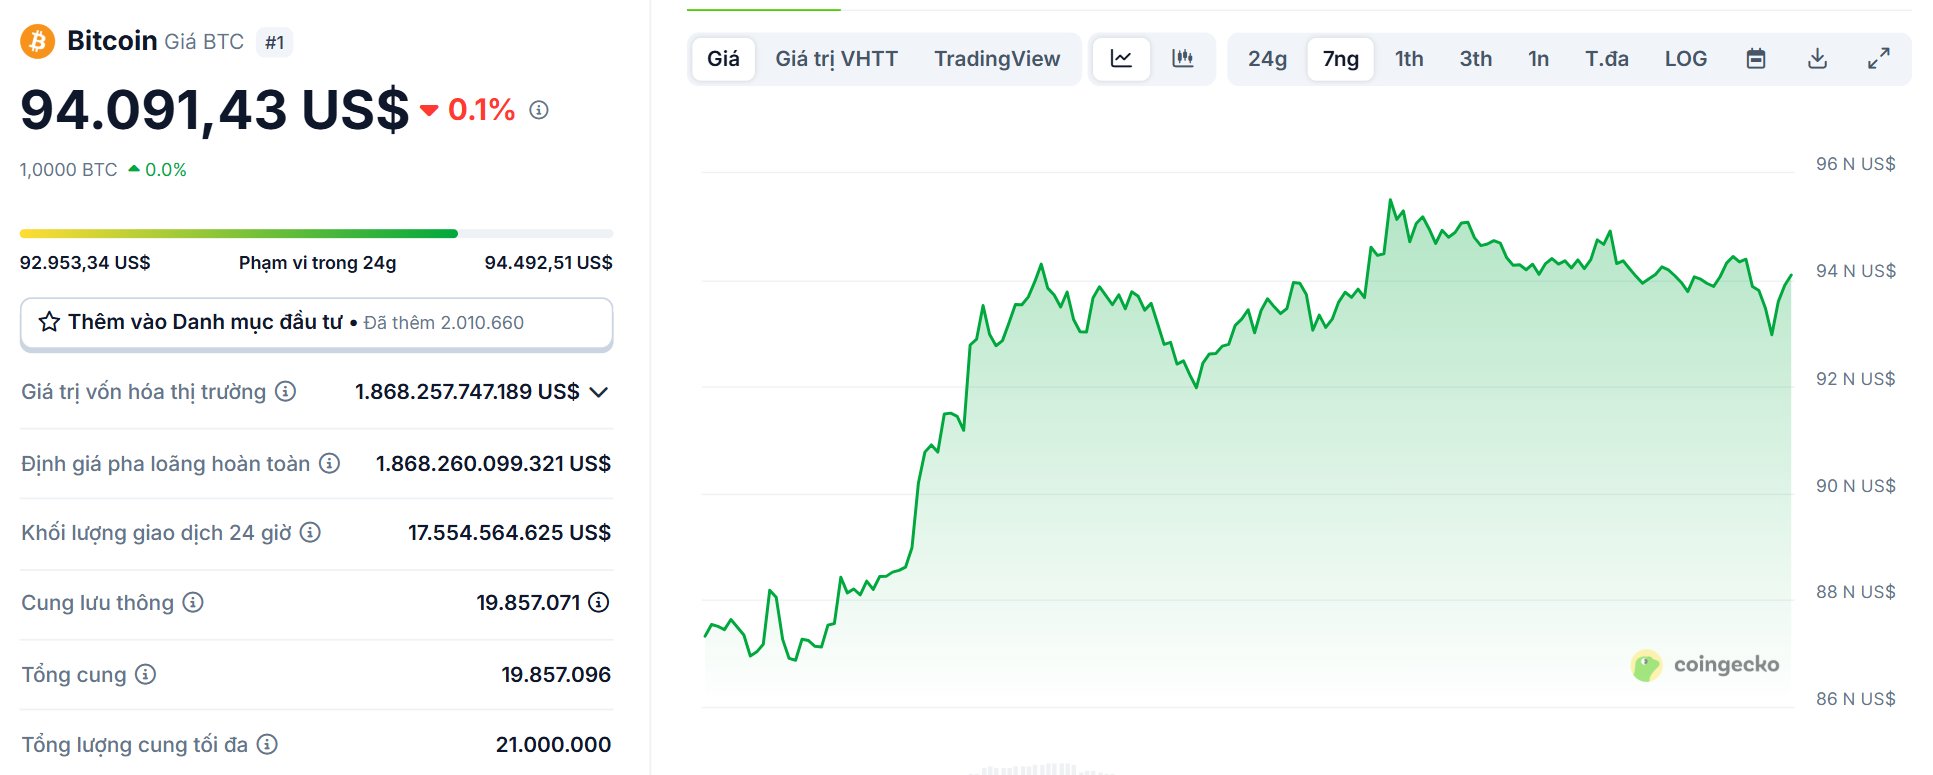
Task: Open info icon for Tổng lượng cung tối đa
Action: pyautogui.click(x=267, y=744)
